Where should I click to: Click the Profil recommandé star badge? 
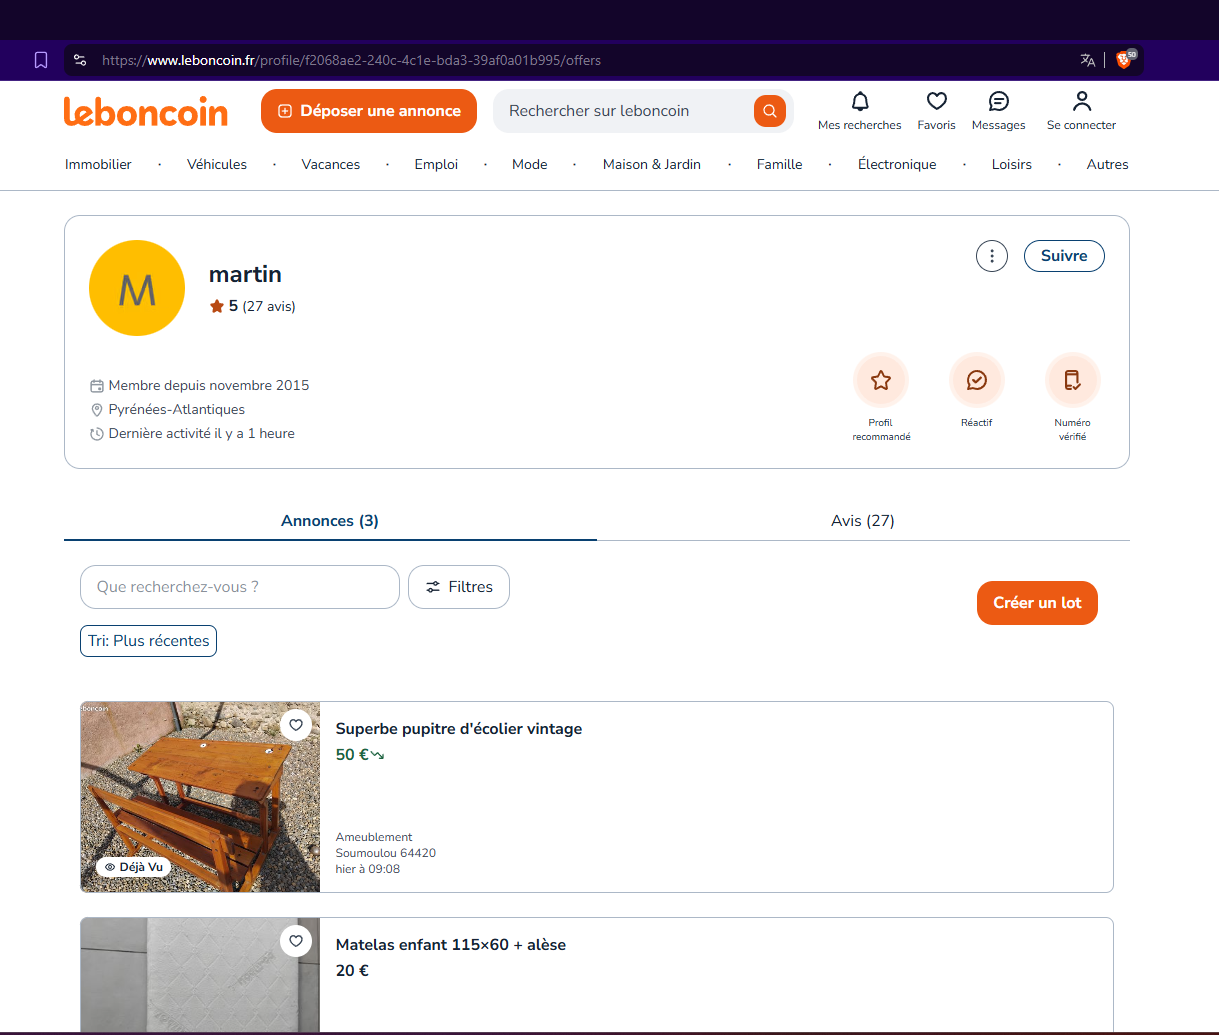(x=881, y=380)
